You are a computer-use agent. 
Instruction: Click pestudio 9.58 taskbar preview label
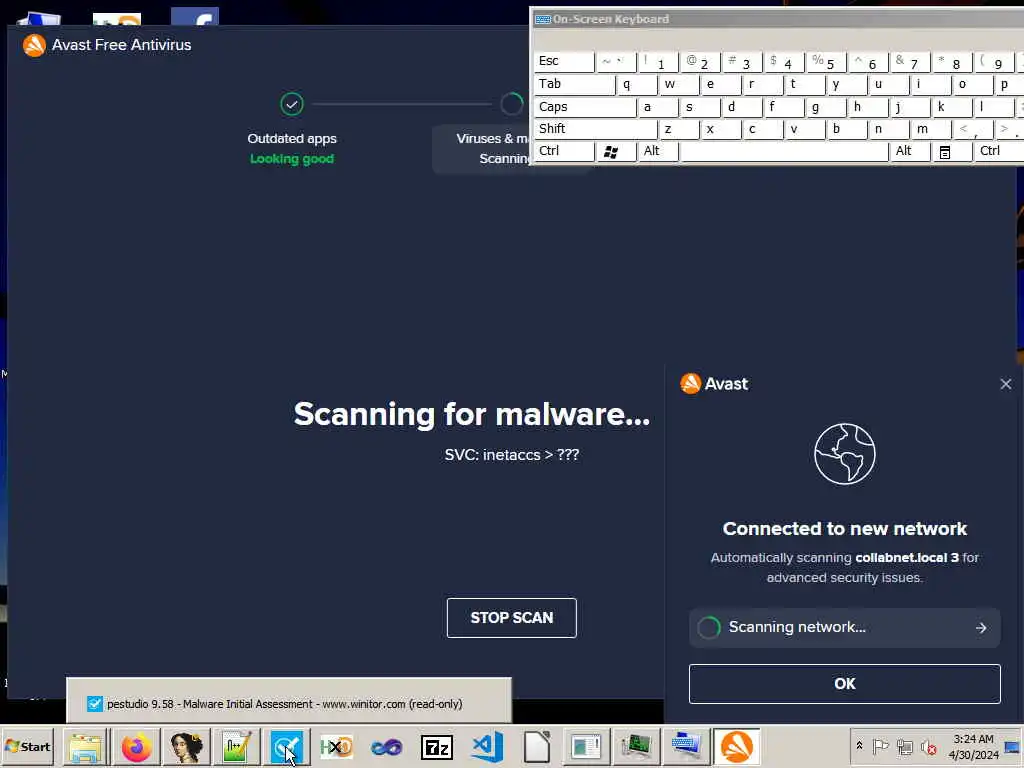point(284,704)
